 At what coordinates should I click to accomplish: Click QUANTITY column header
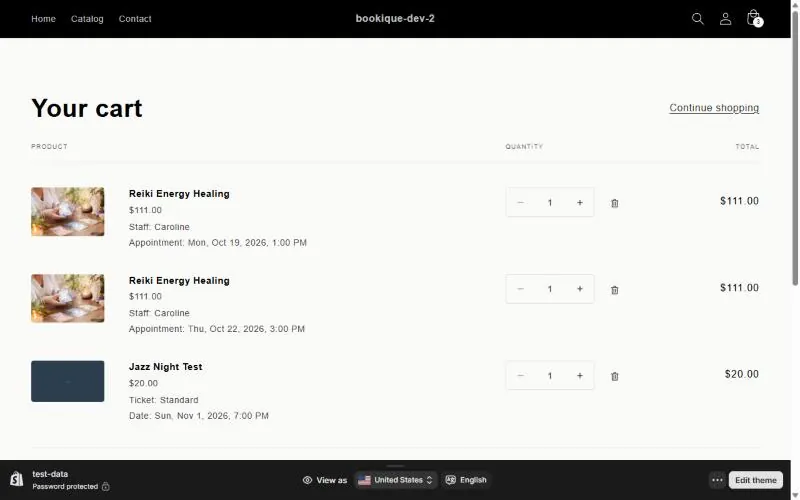click(x=524, y=146)
